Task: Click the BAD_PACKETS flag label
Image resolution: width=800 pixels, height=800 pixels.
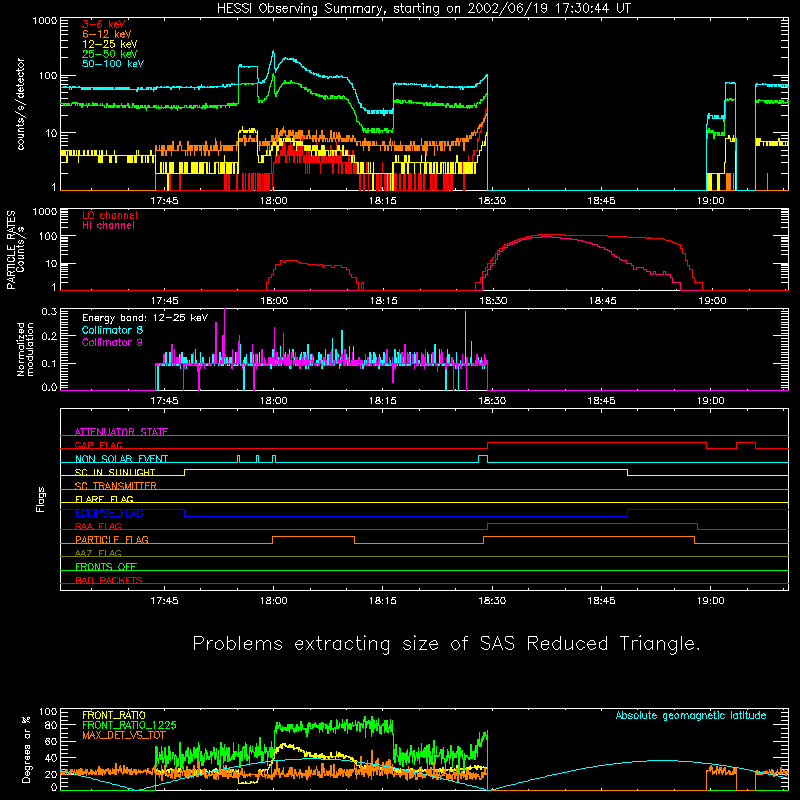Action: point(109,580)
